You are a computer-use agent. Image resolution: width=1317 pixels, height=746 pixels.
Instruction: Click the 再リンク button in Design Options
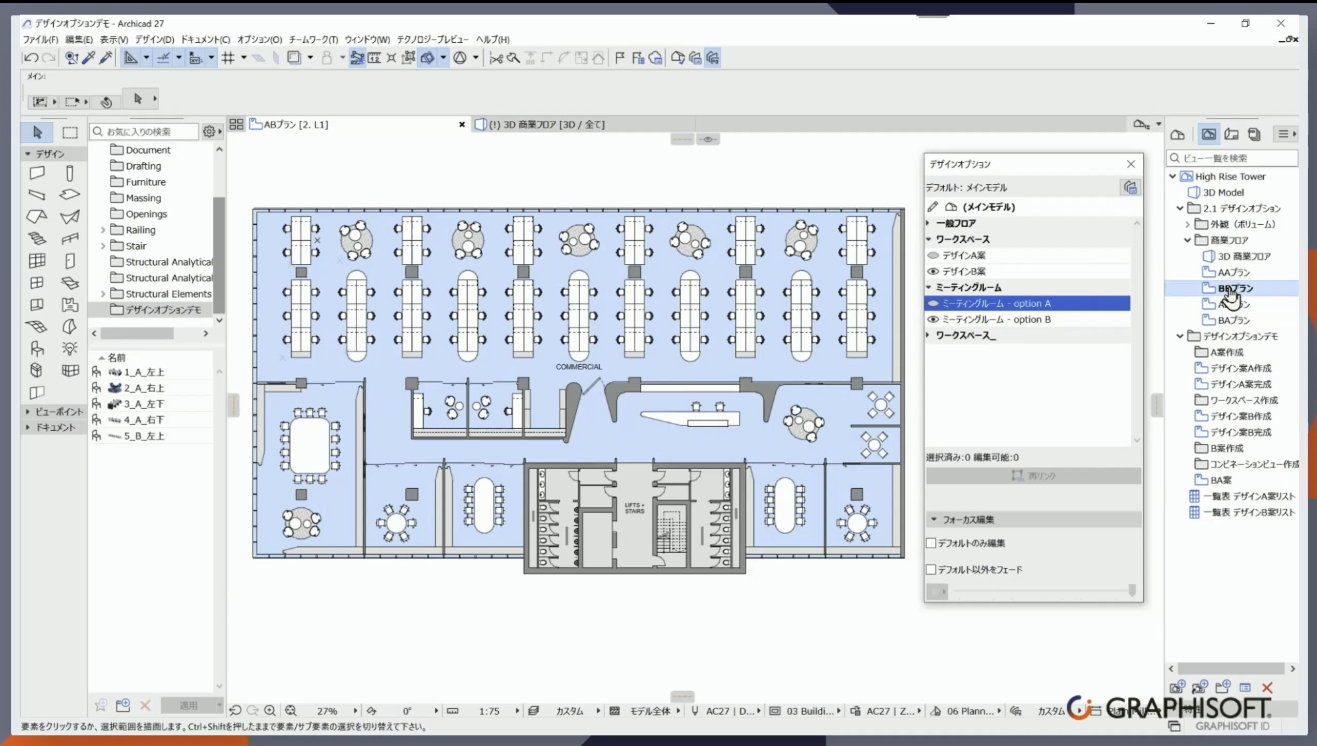(1034, 475)
